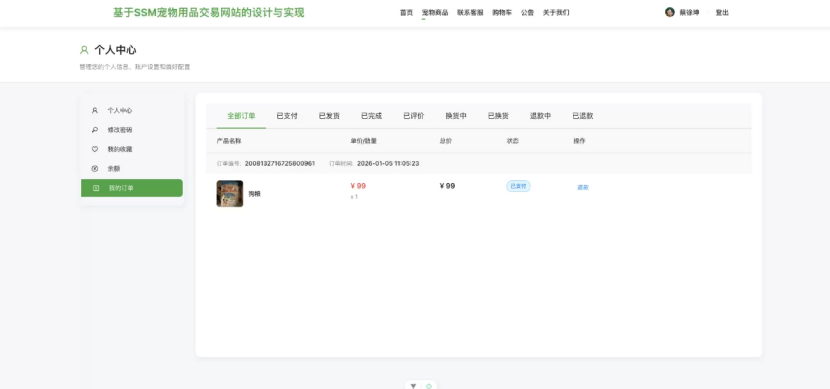Click order number 2008132716725800961
This screenshot has height=389, width=830.
(280, 164)
